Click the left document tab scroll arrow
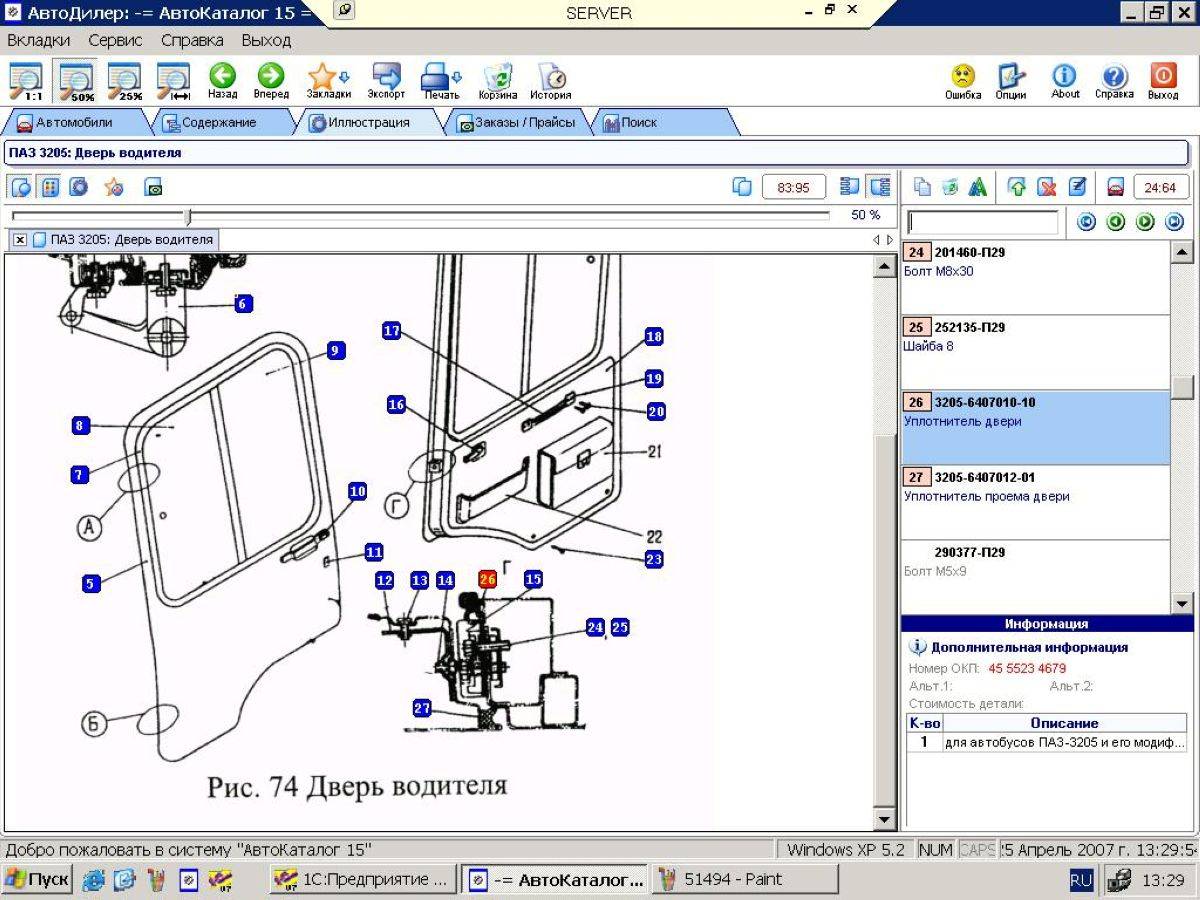Screen dimensions: 1200x900 877,240
